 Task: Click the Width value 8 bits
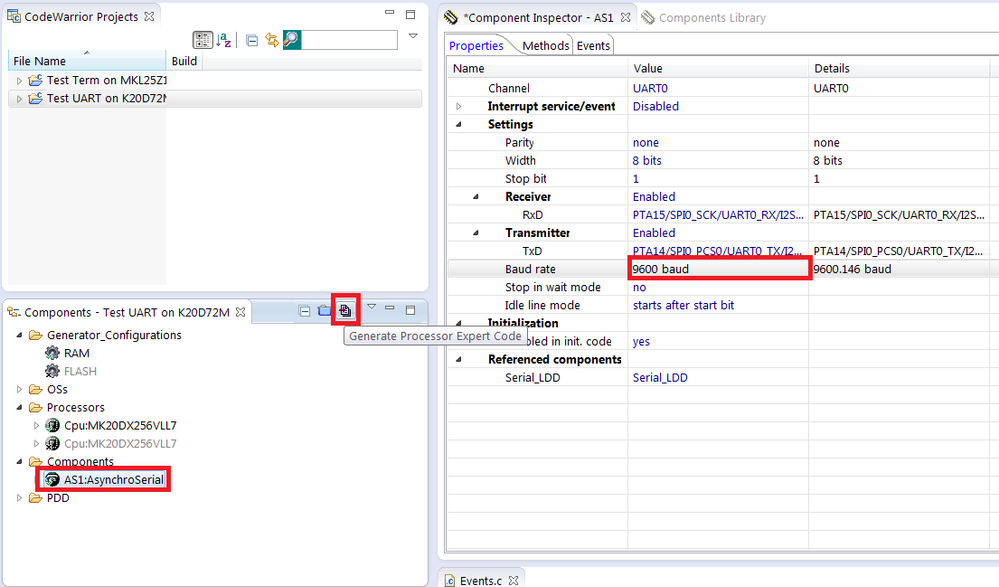coord(647,161)
